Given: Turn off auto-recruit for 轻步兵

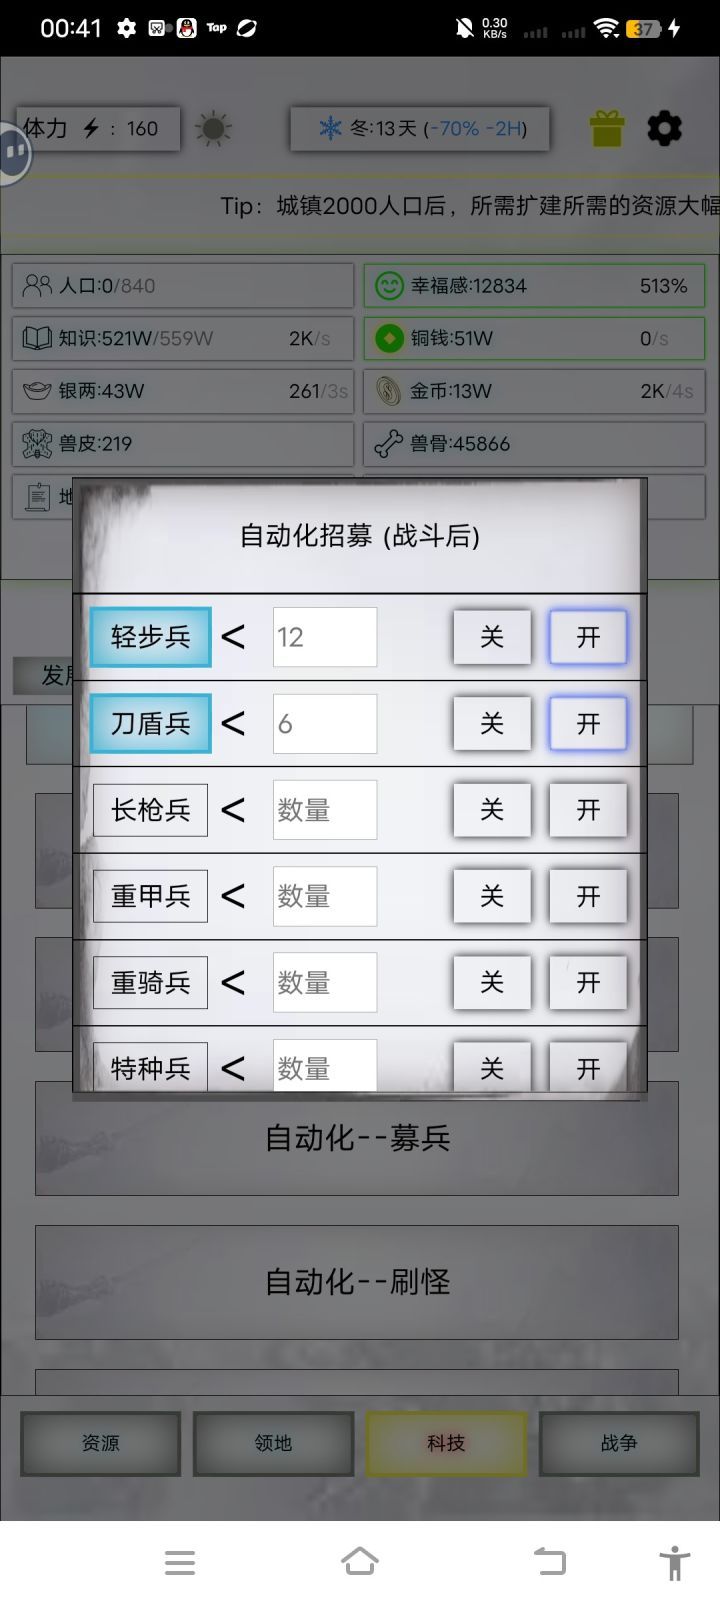Looking at the screenshot, I should 491,637.
